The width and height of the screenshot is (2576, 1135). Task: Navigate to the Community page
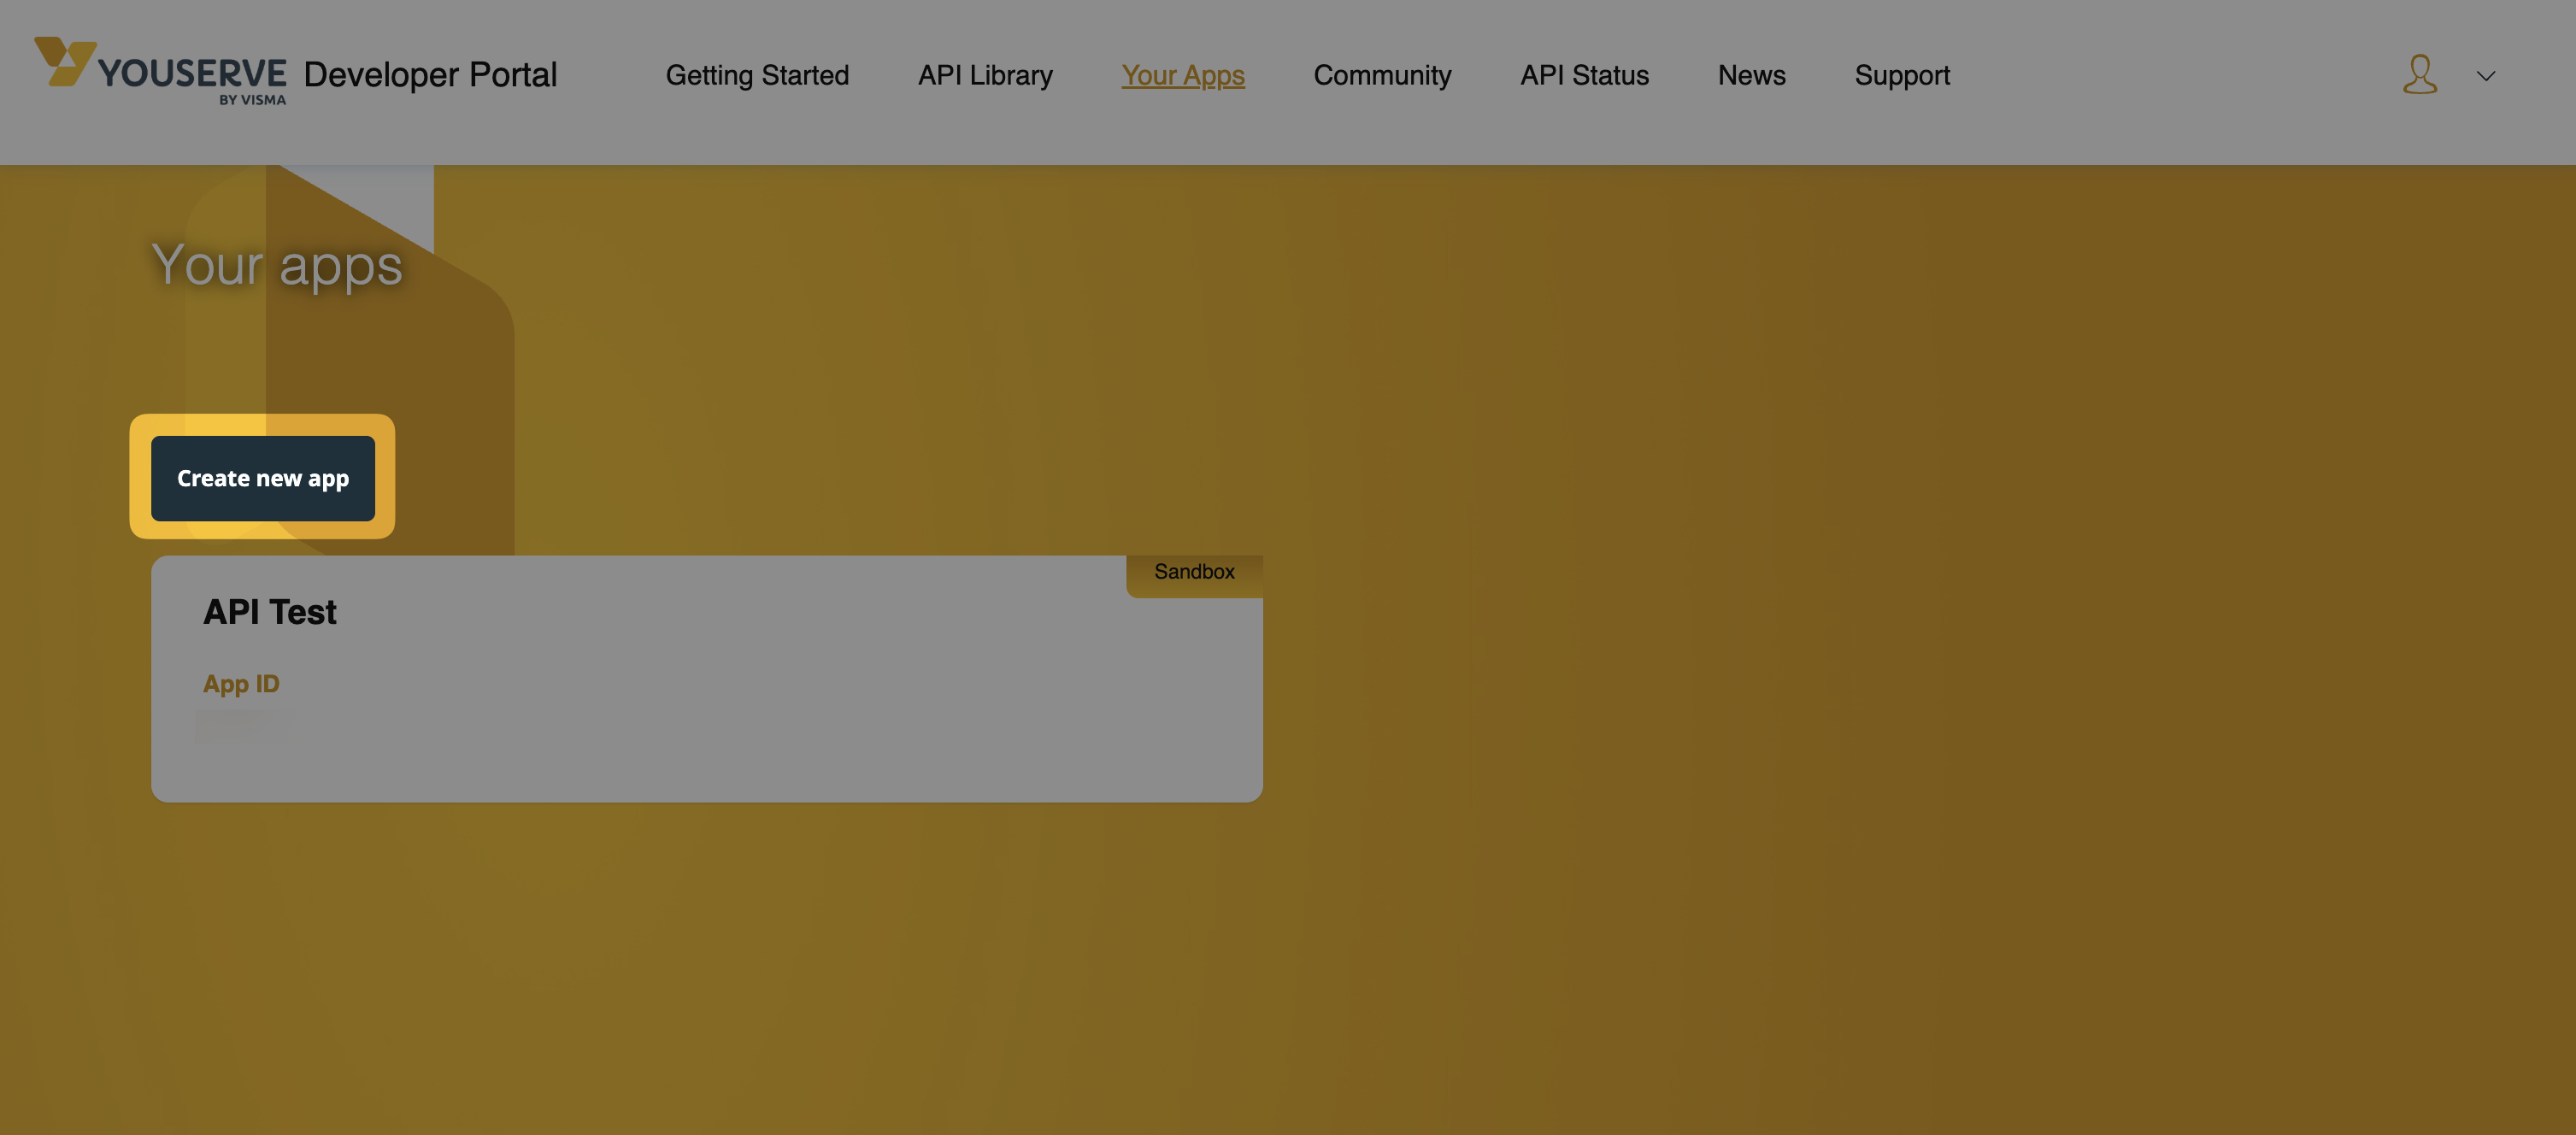point(1382,75)
